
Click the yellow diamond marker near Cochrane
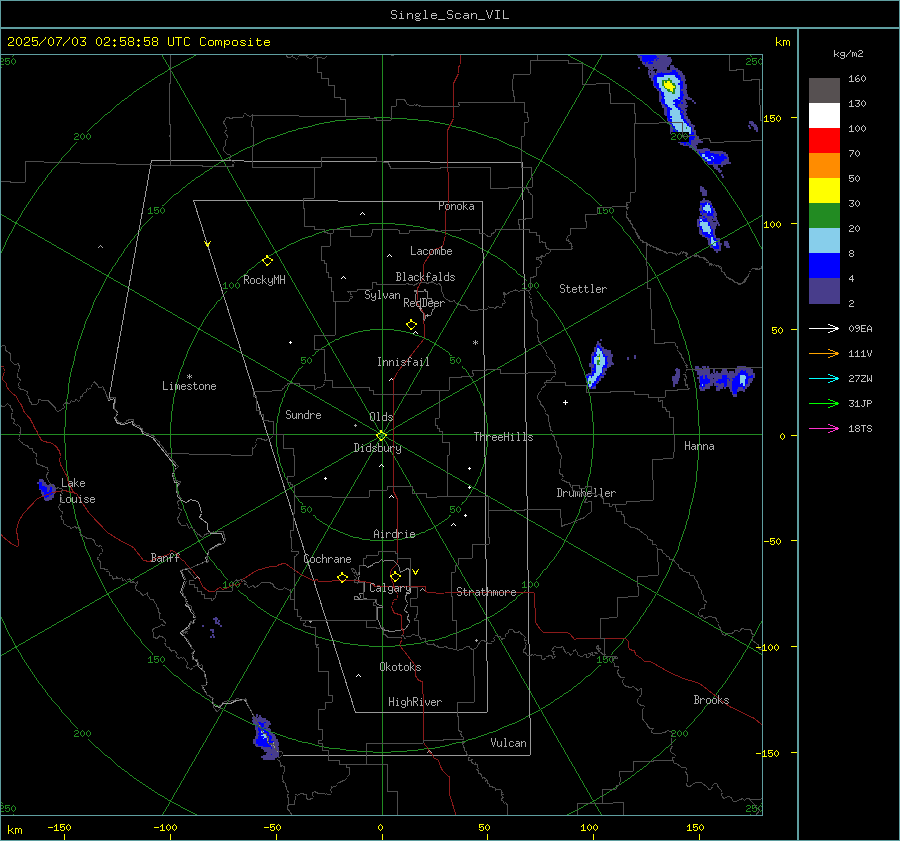coord(342,578)
